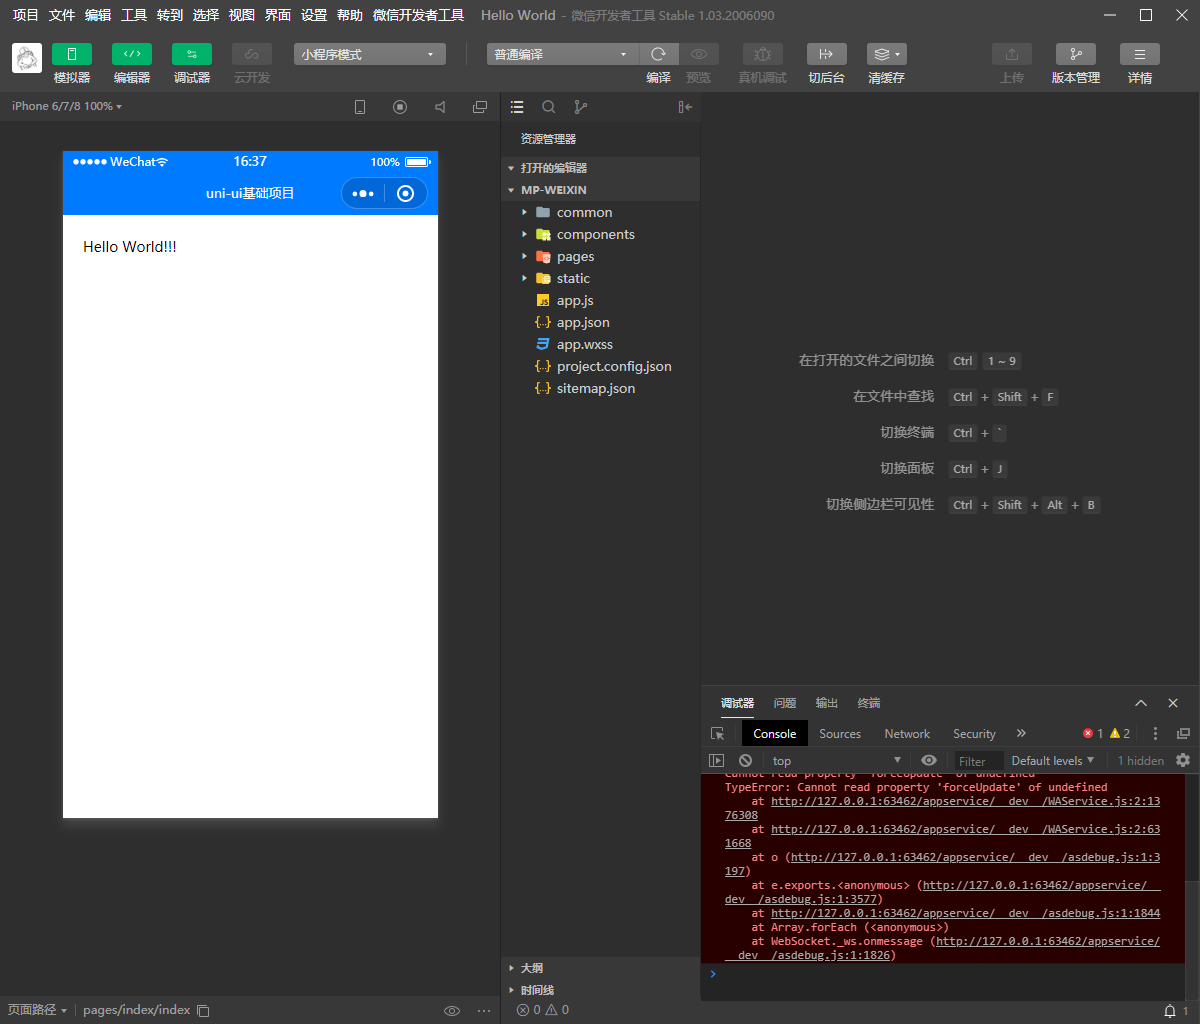Open the project.config.json file

pyautogui.click(x=600, y=366)
